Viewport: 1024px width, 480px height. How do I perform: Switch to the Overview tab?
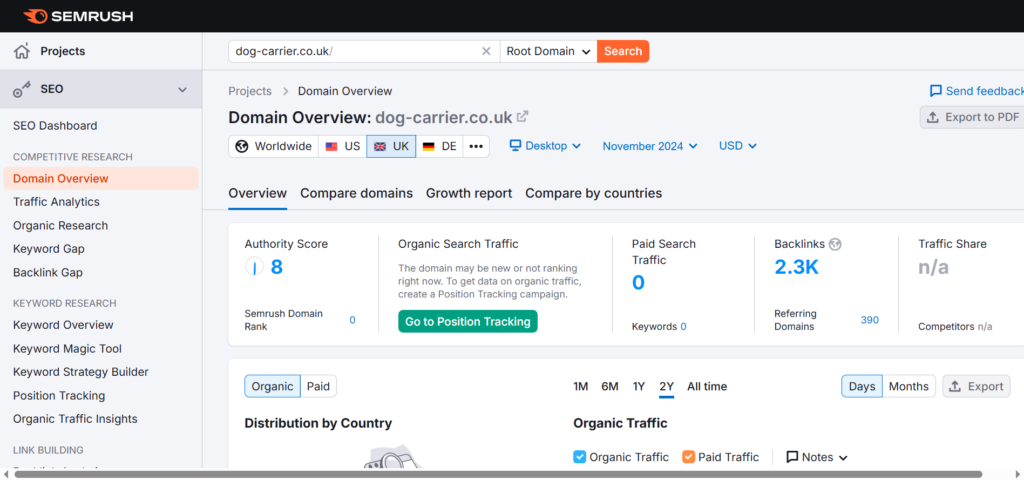tap(257, 193)
